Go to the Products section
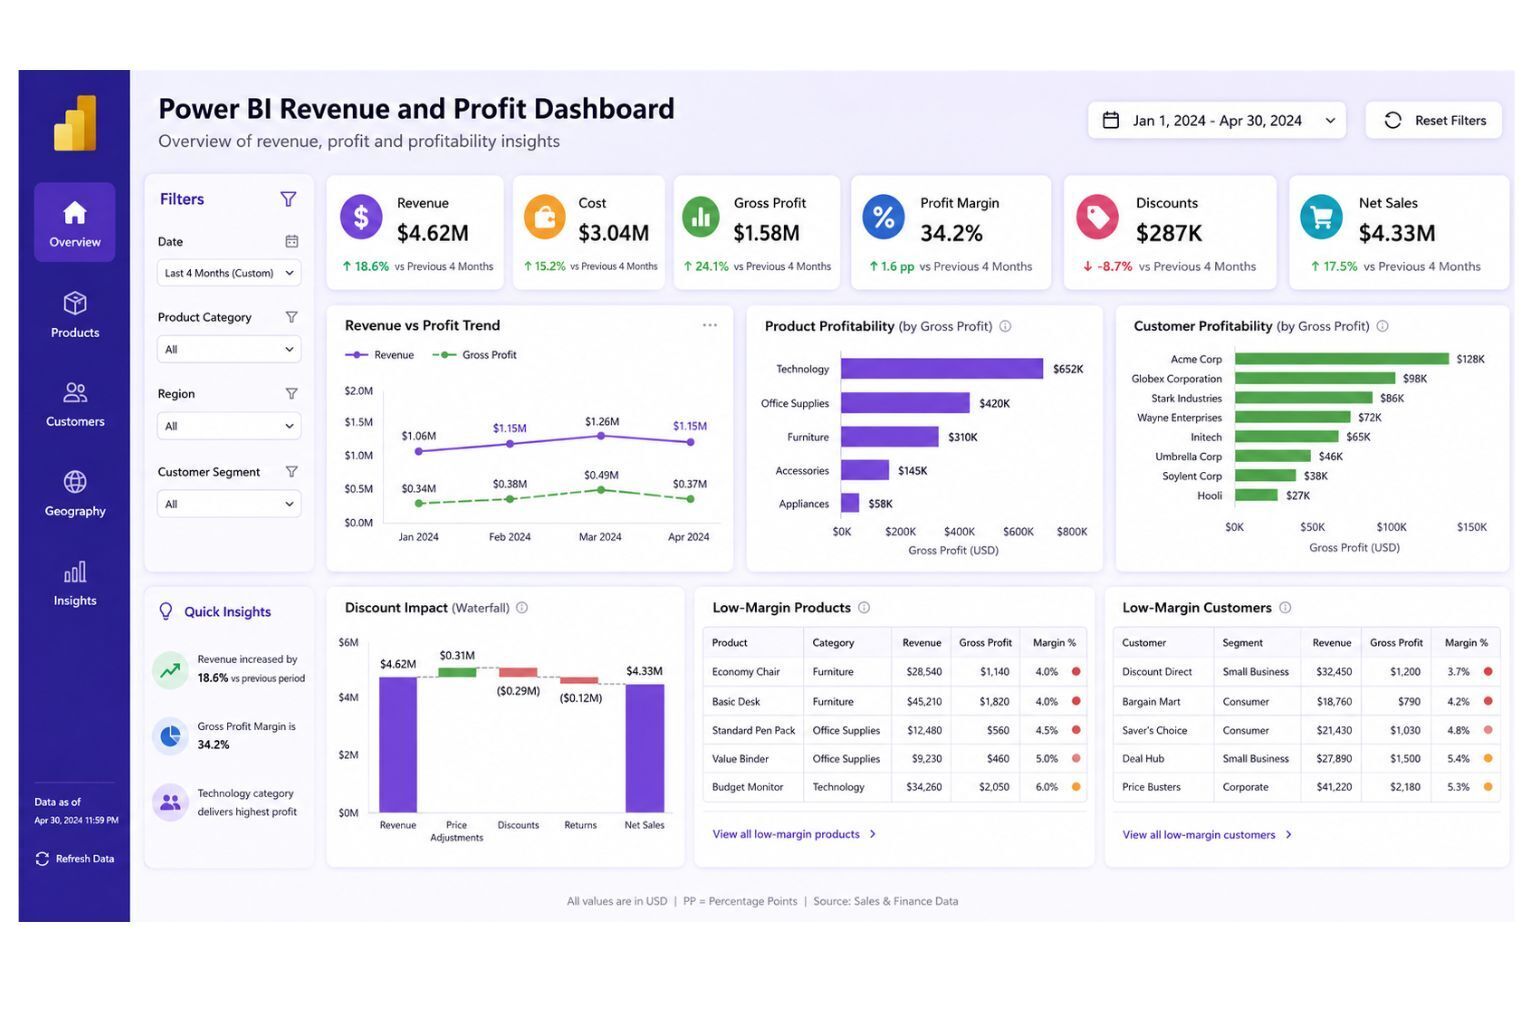 75,314
